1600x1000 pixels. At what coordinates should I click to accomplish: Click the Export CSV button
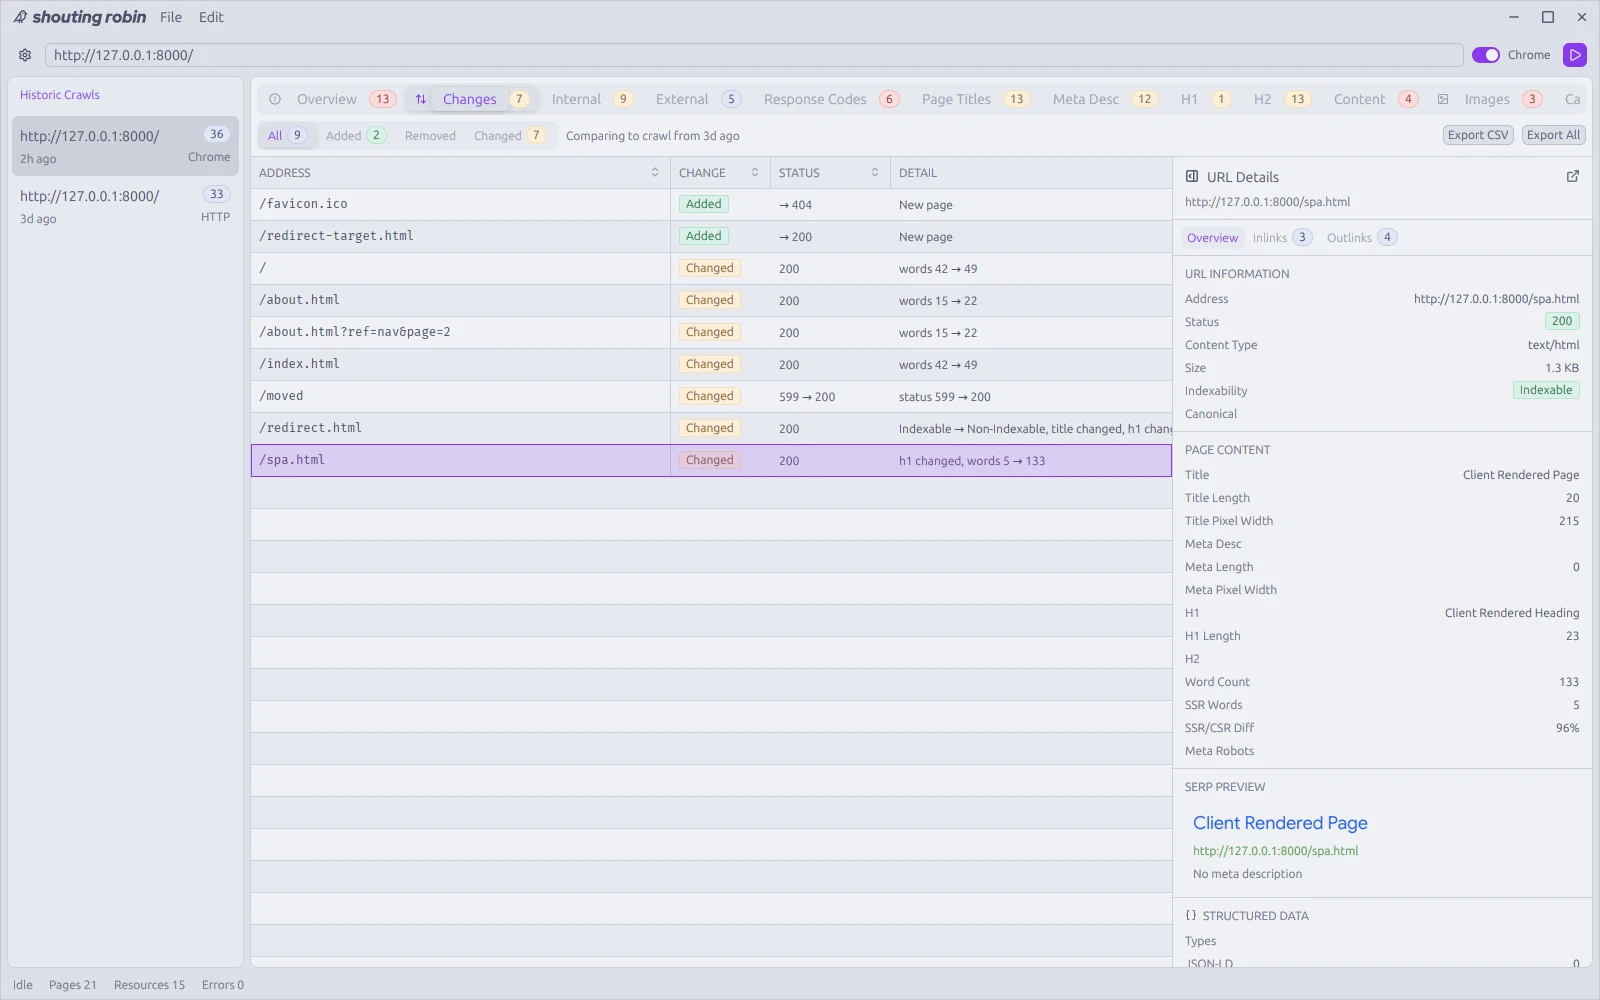[1478, 135]
